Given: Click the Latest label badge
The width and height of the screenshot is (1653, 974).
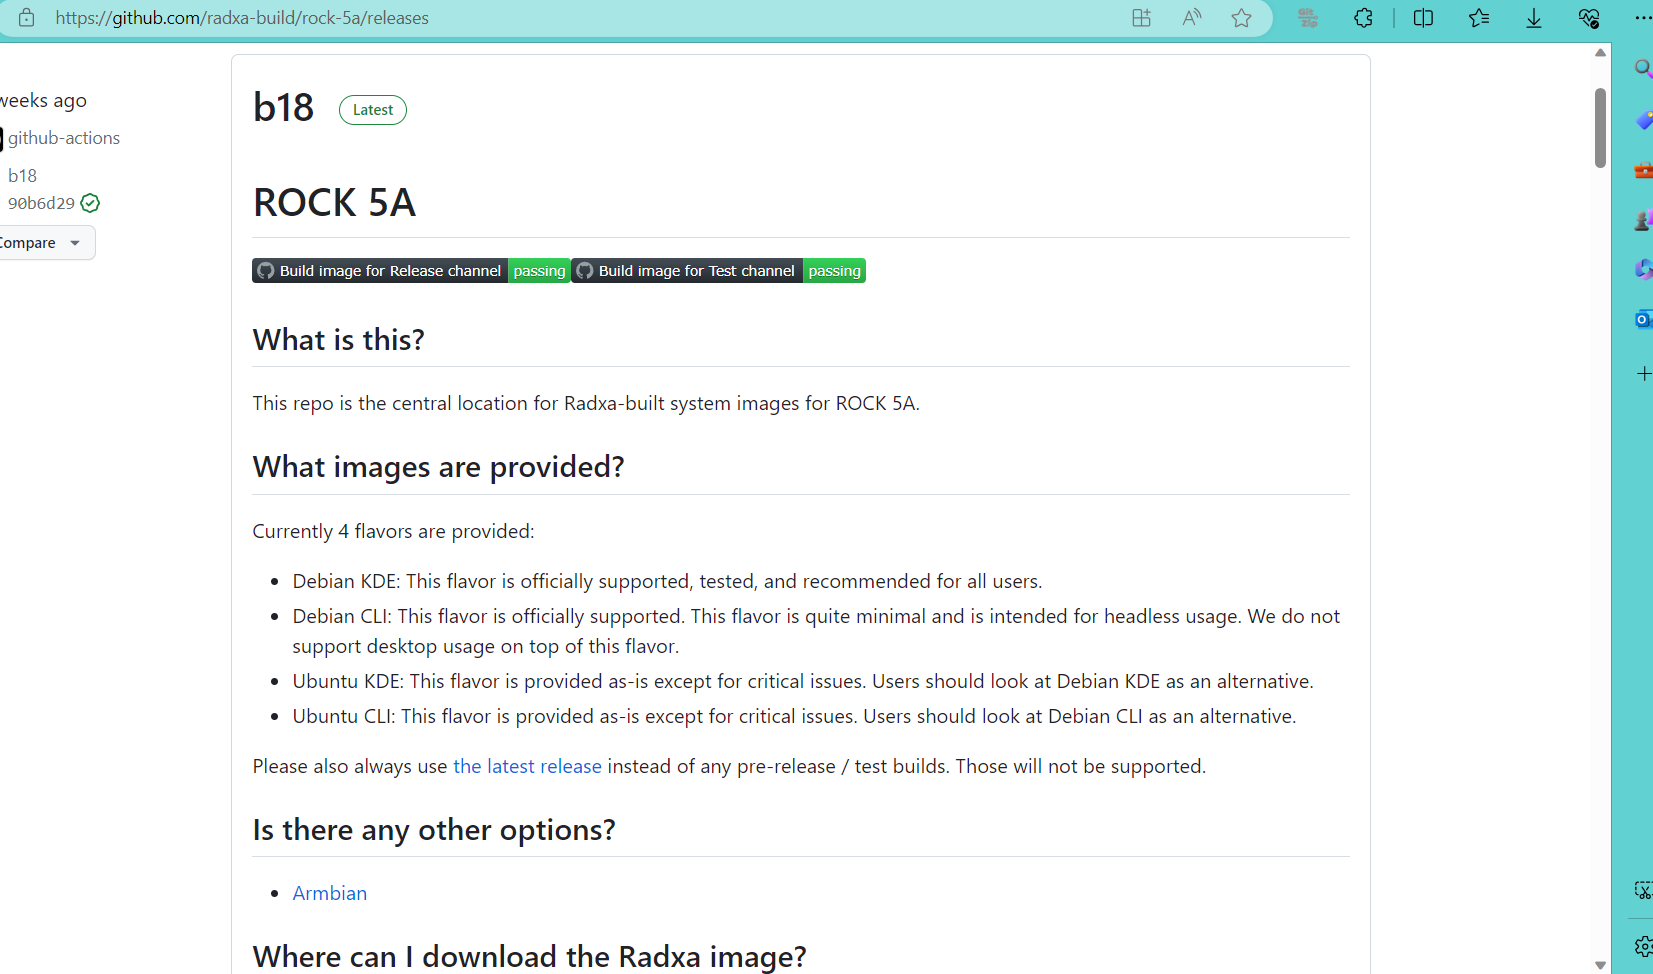Looking at the screenshot, I should coord(373,110).
